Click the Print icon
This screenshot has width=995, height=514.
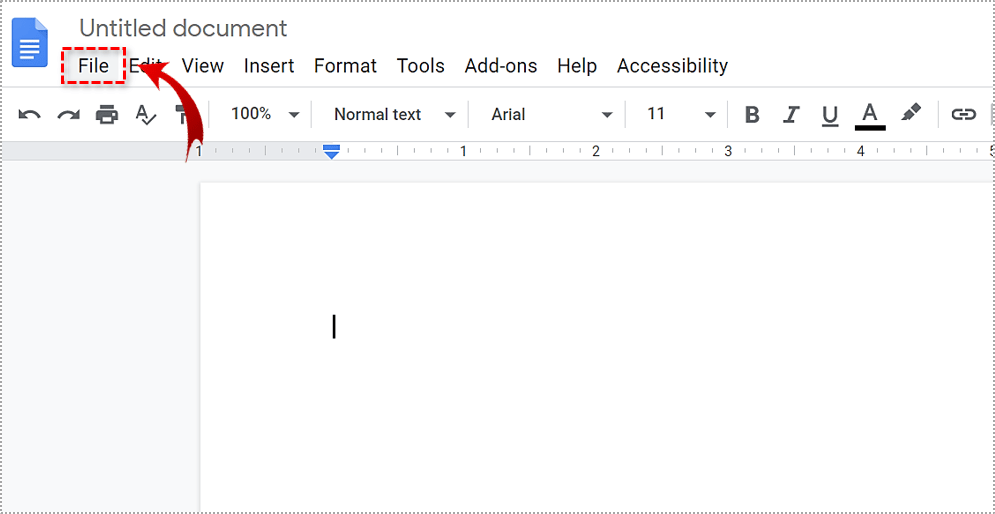coord(107,115)
